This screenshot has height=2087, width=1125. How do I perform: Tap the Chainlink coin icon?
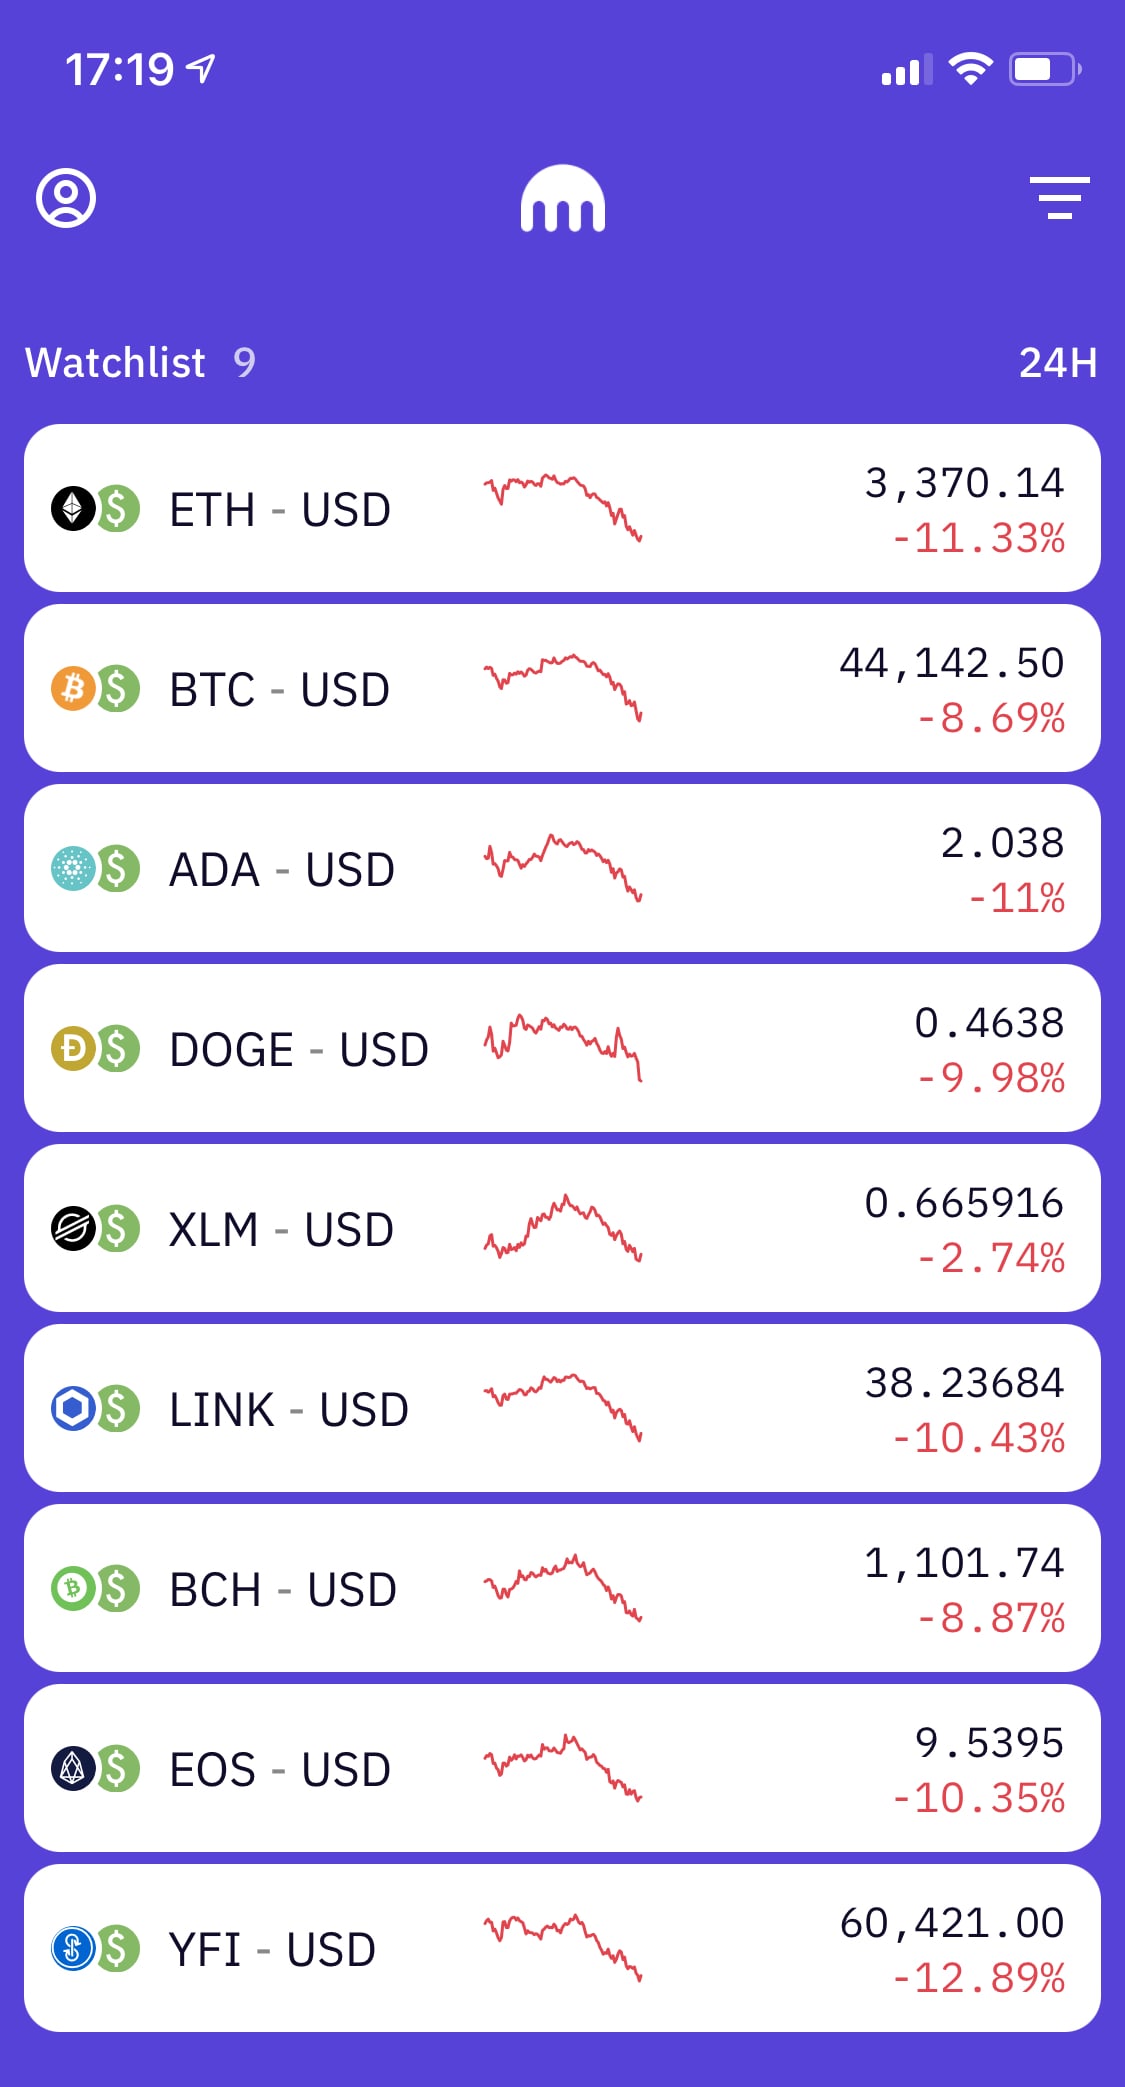[73, 1409]
